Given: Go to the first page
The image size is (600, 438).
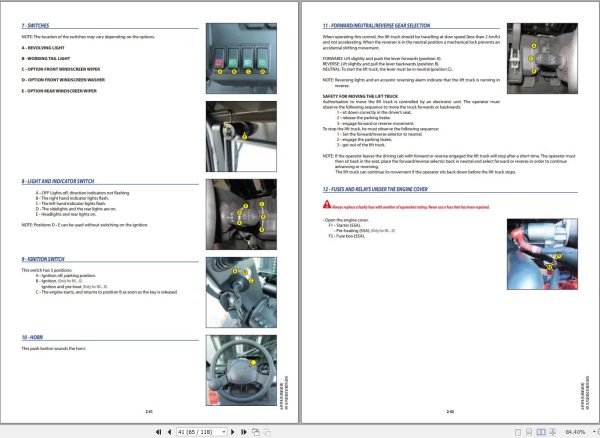Looking at the screenshot, I should pyautogui.click(x=158, y=431).
